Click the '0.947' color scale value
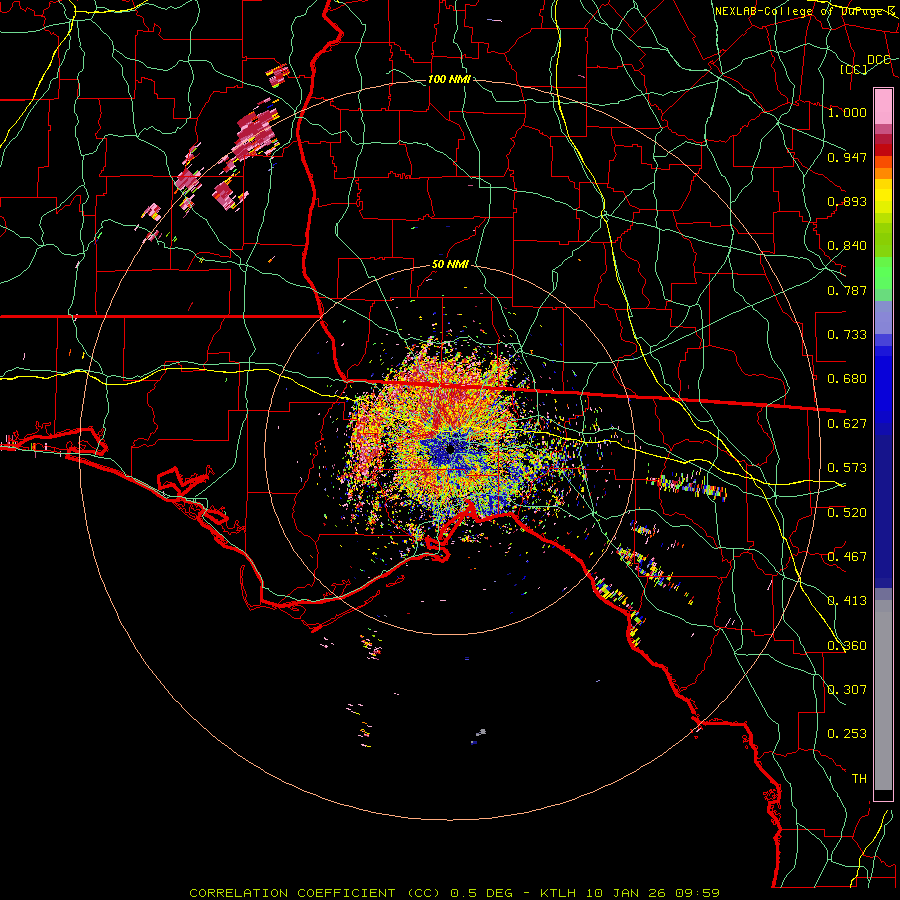900x900 pixels. (x=847, y=157)
